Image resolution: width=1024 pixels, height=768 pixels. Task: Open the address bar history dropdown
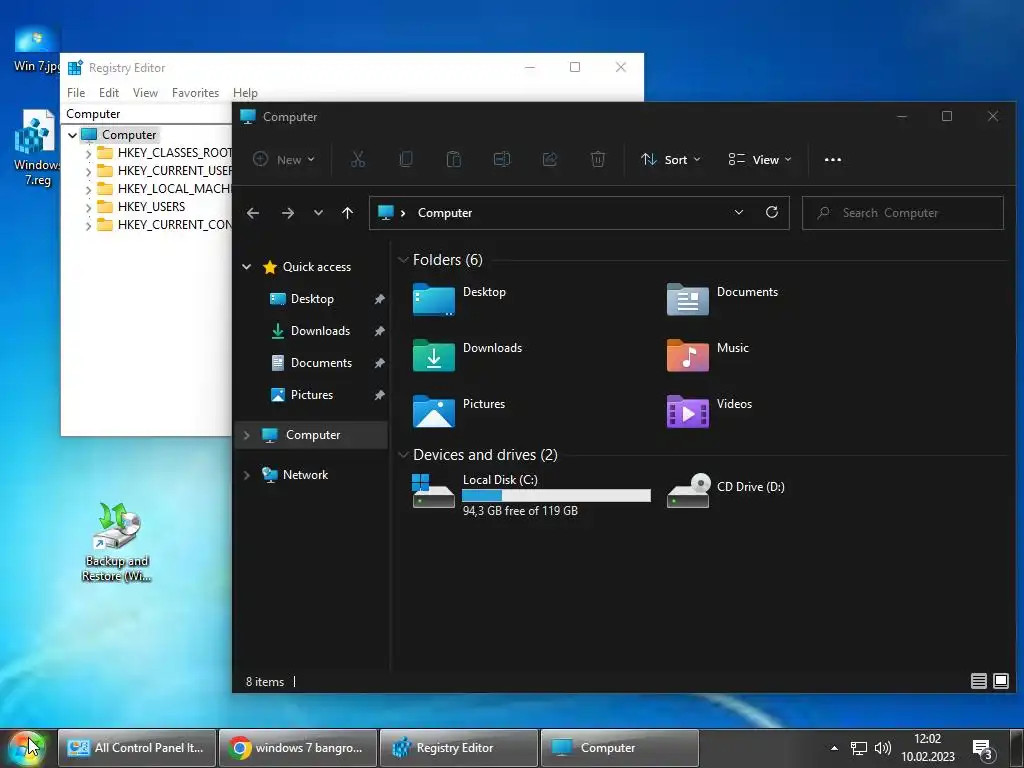(x=739, y=212)
